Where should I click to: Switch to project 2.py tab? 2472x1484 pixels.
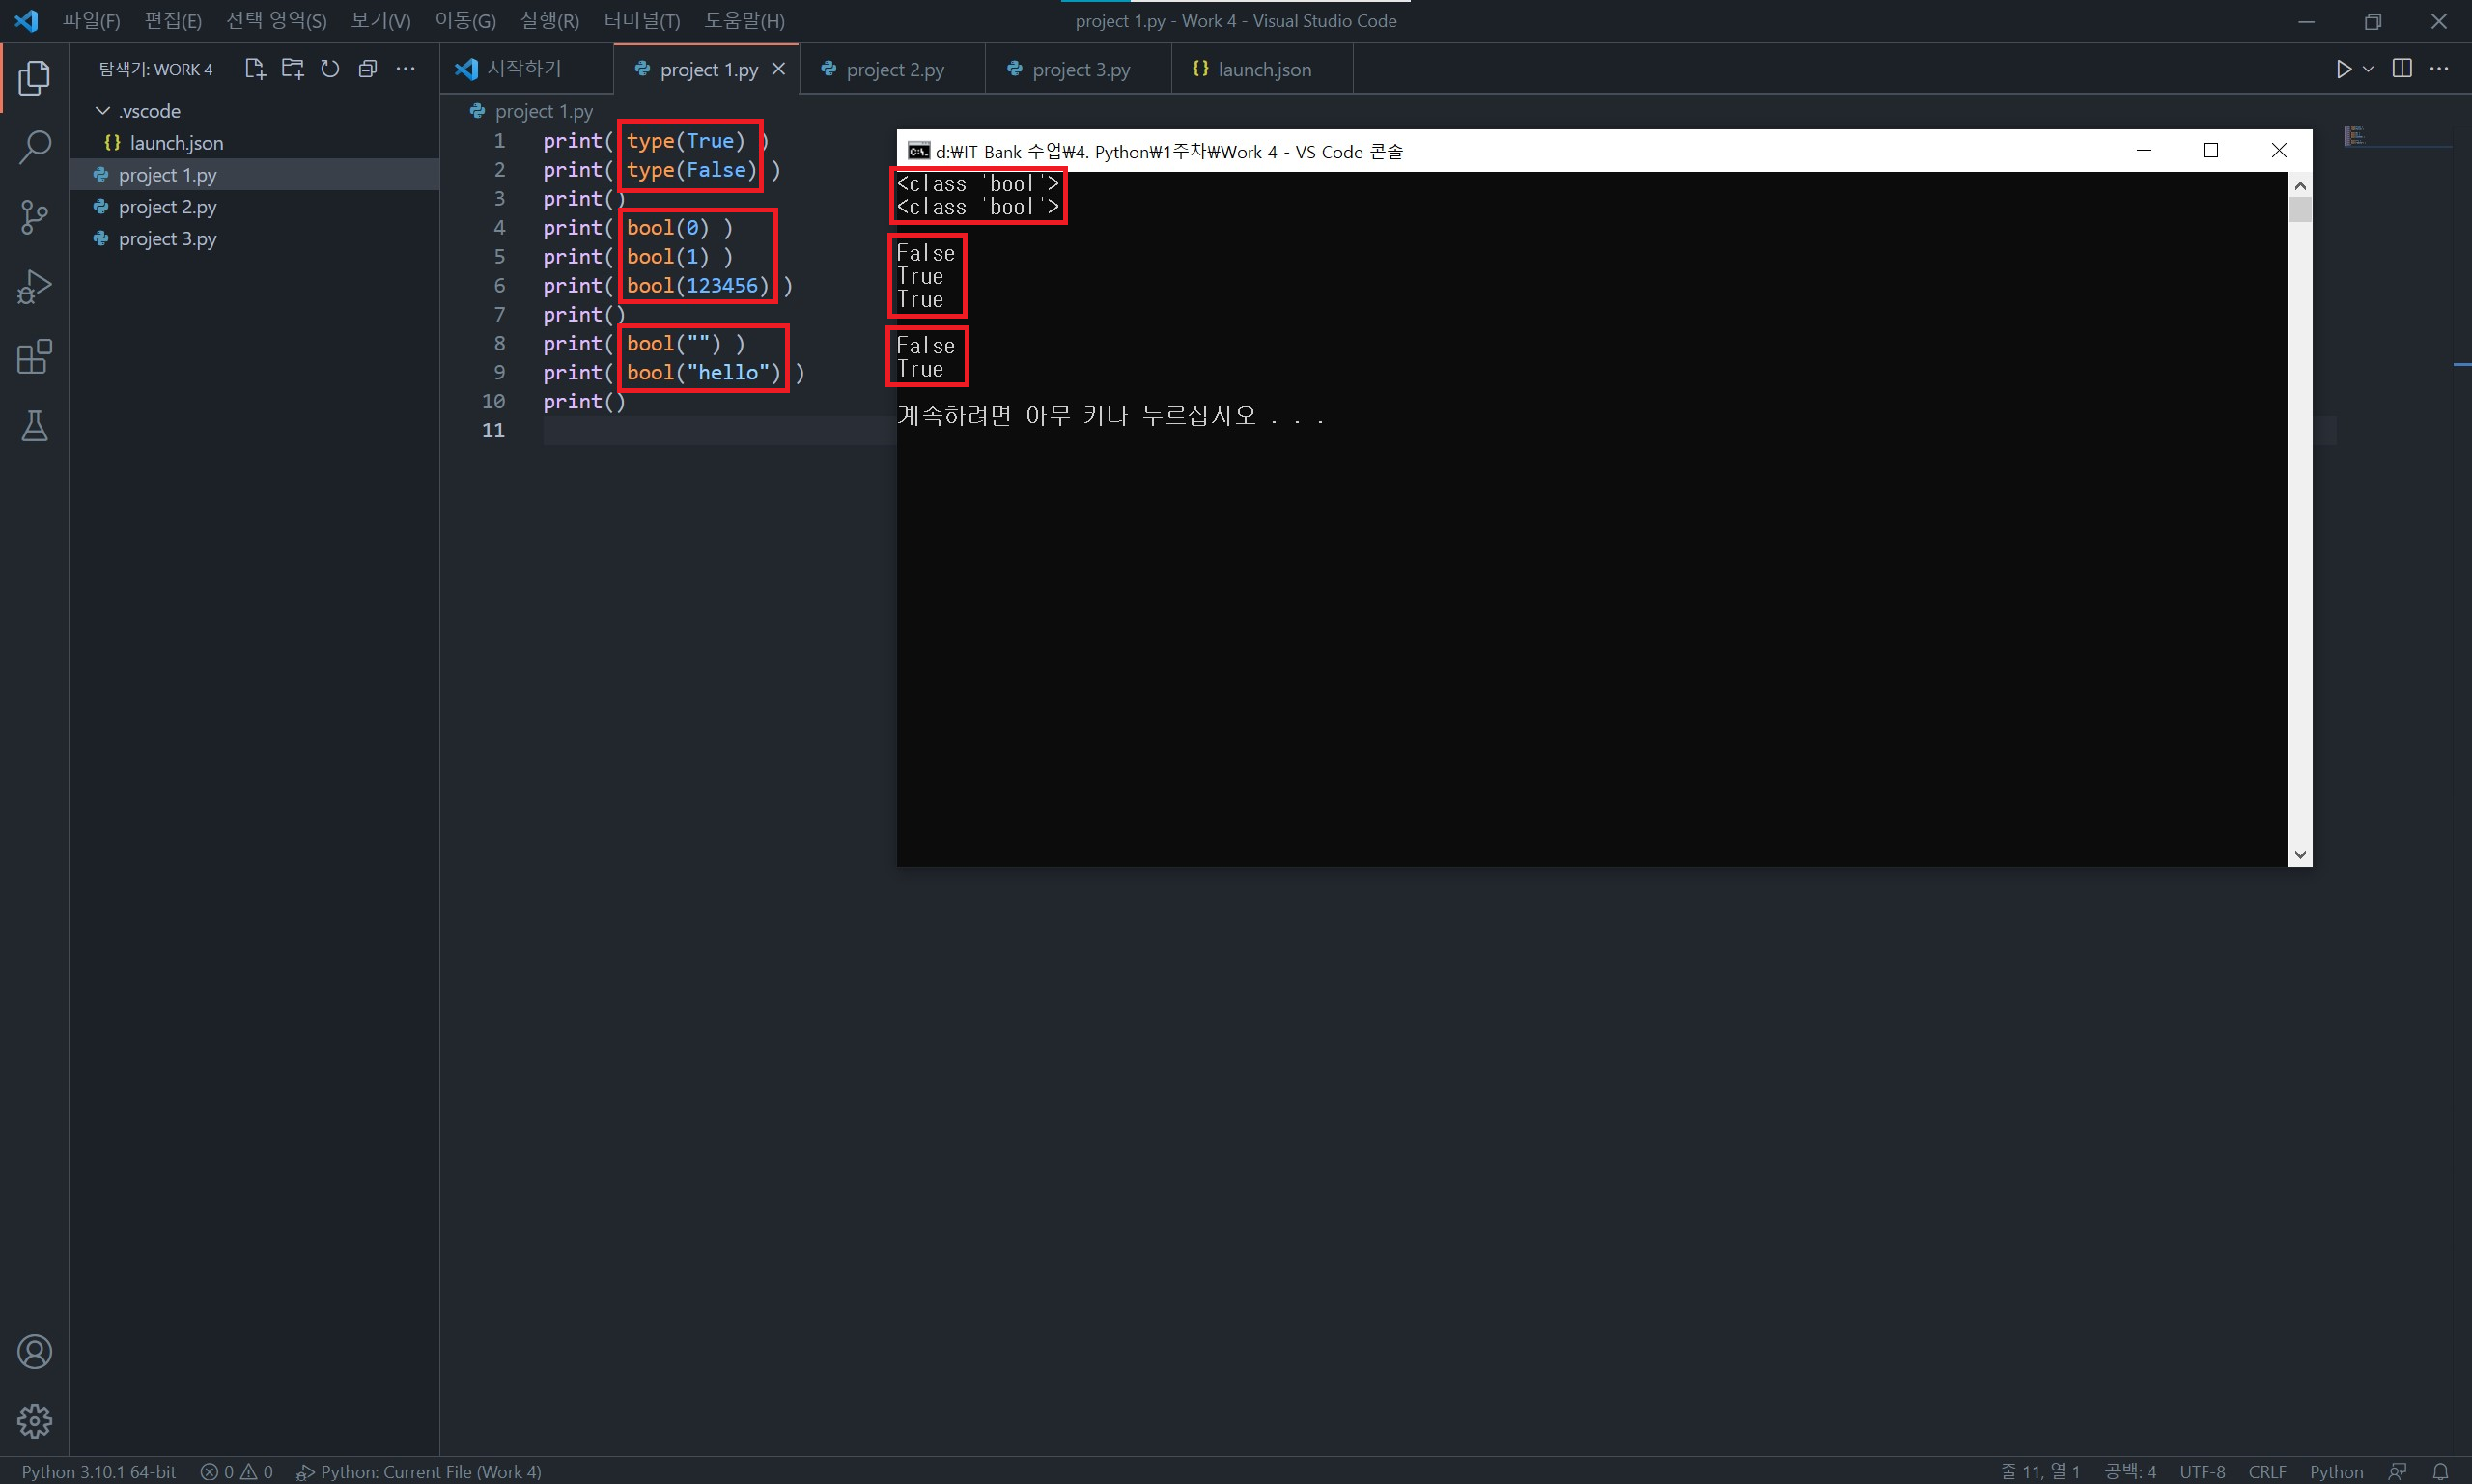tap(893, 69)
